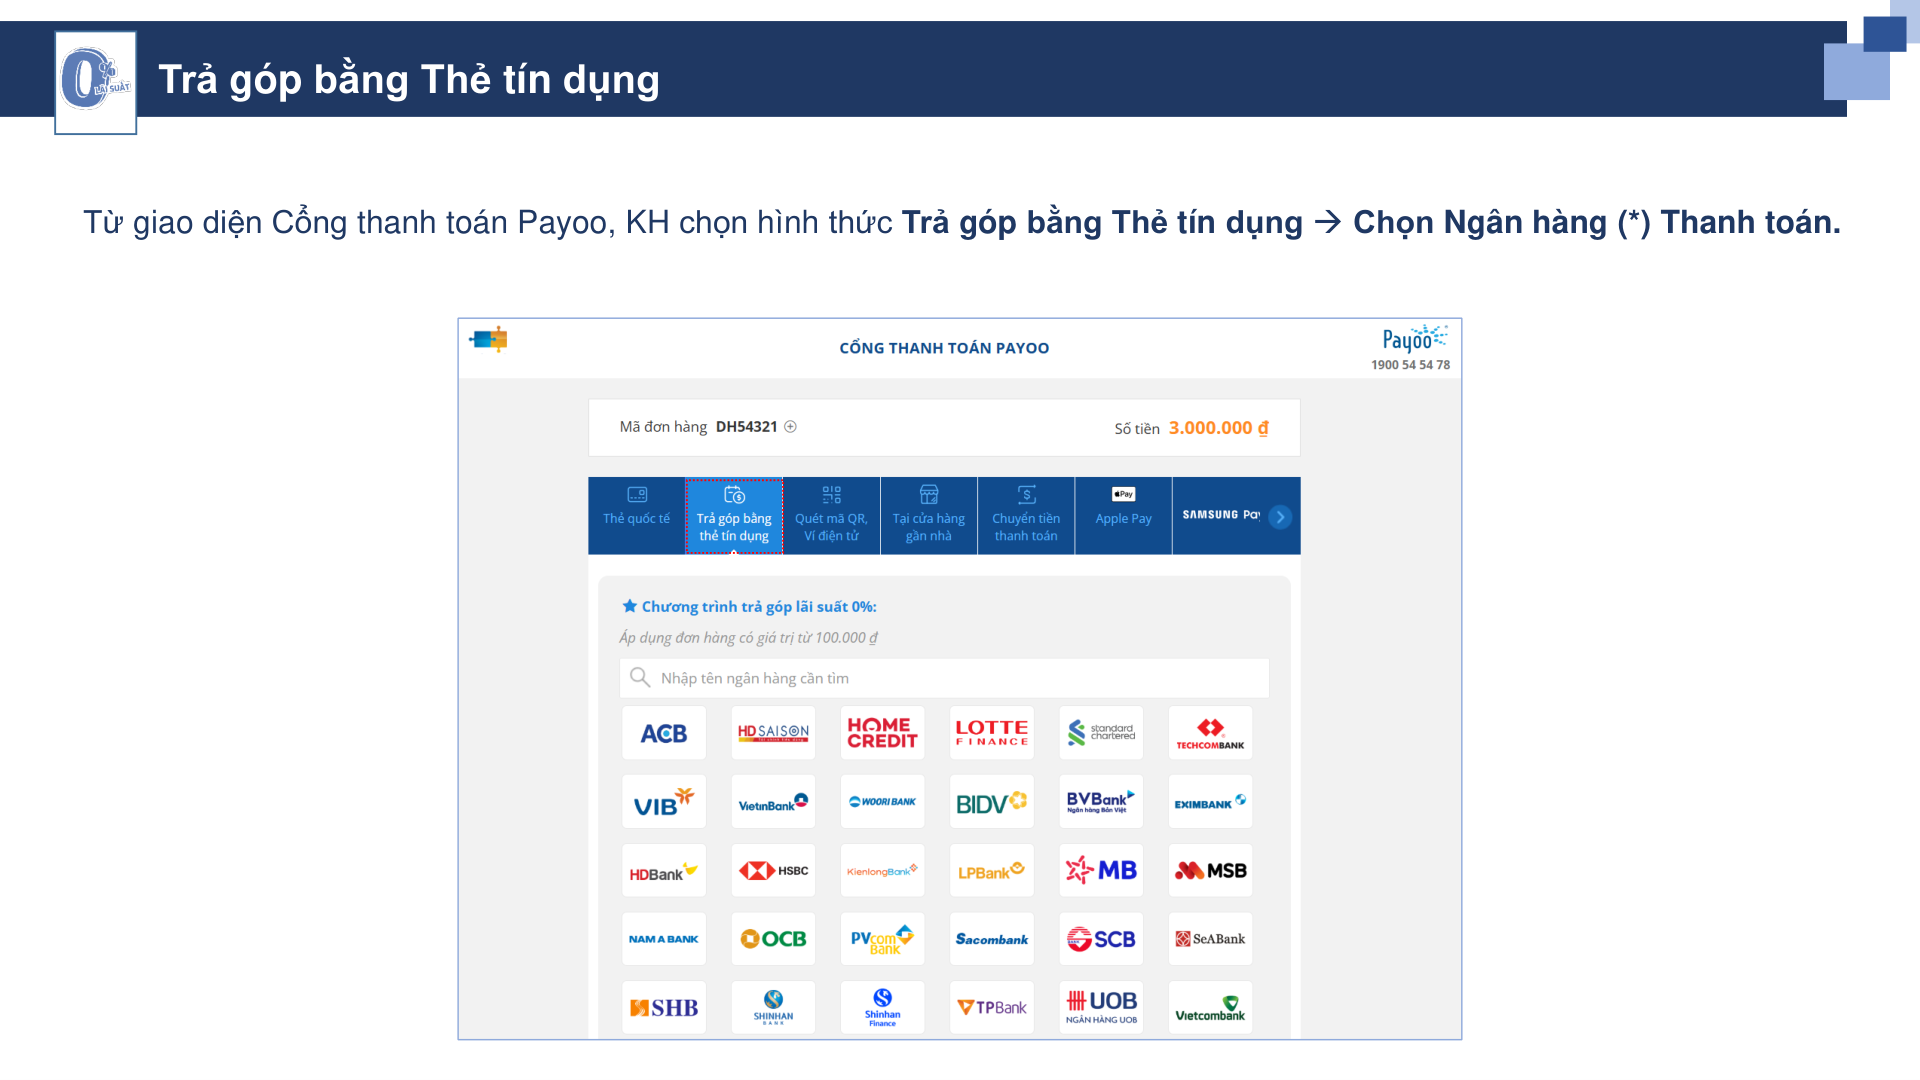The width and height of the screenshot is (1920, 1080).
Task: Expand order details next to DH54321
Action: [790, 427]
